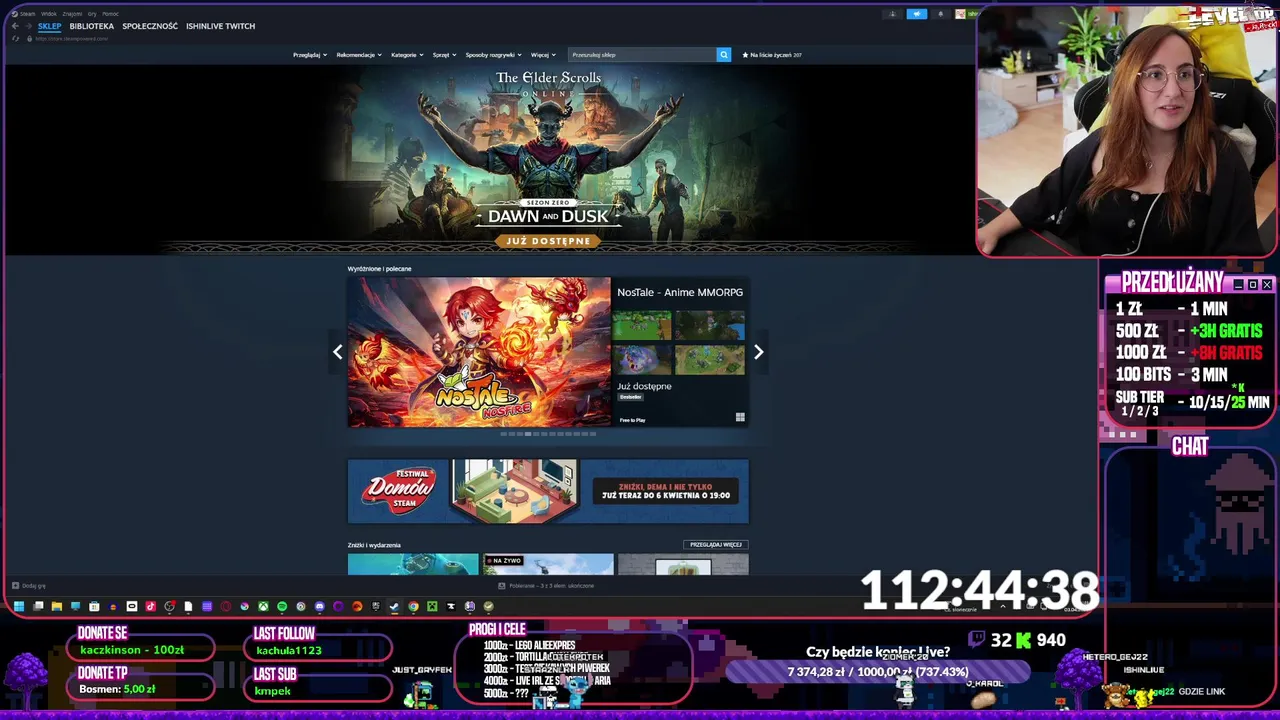Go back with the Steam back arrow
The width and height of the screenshot is (1280, 720).
point(15,26)
